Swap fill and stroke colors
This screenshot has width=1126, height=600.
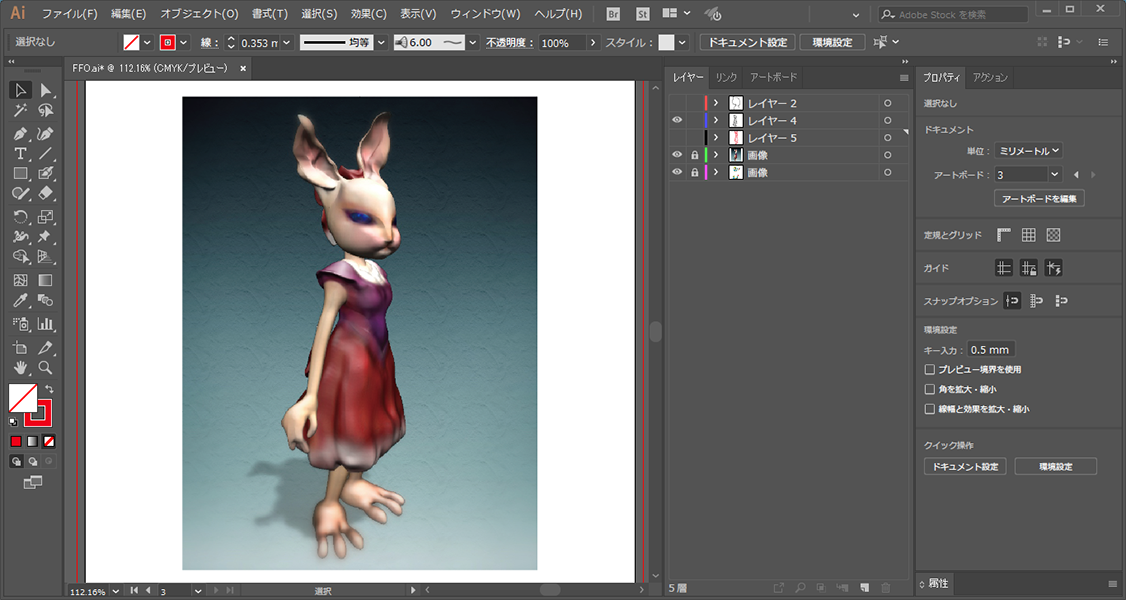point(49,389)
